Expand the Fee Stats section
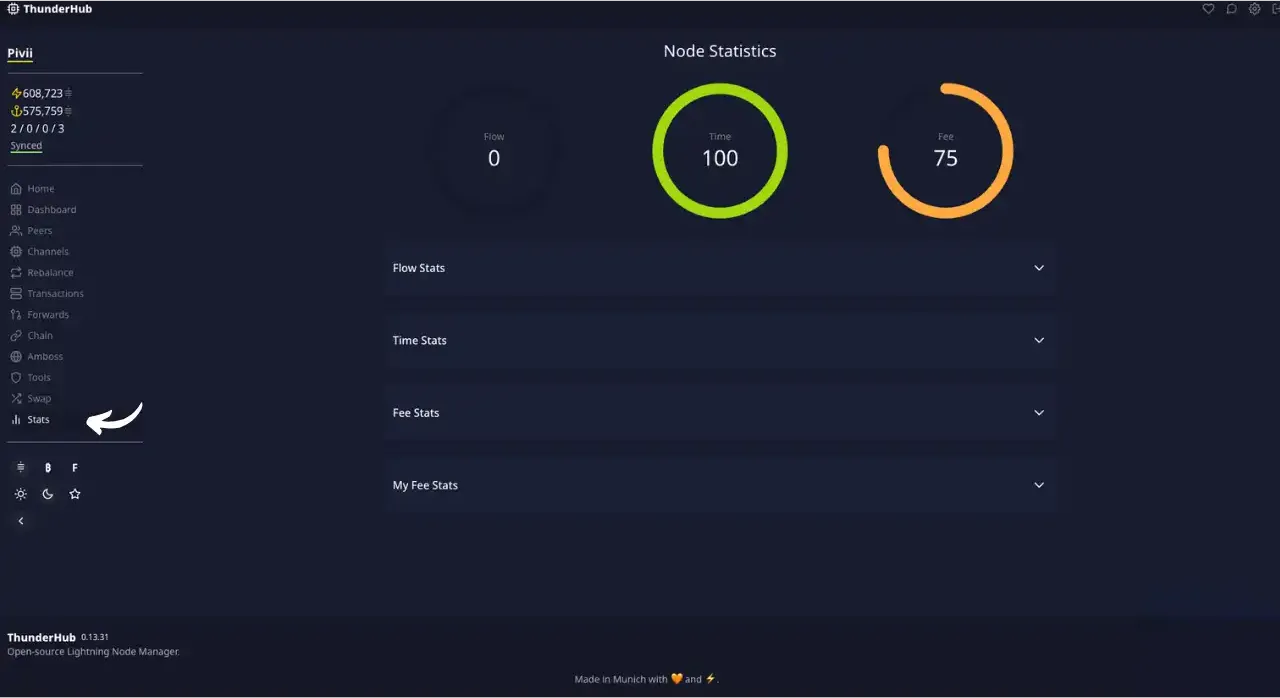Screen dimensions: 1280x698 click(720, 413)
